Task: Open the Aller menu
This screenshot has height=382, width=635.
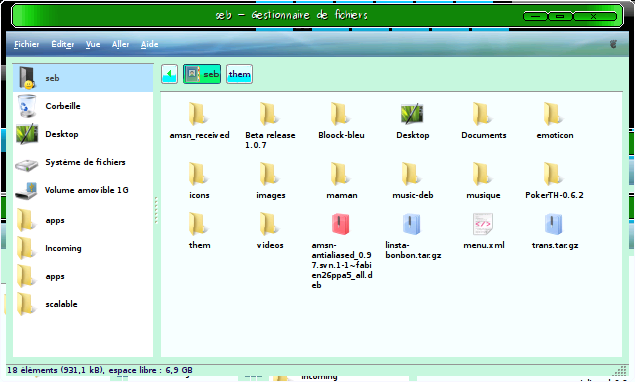Action: tap(120, 44)
